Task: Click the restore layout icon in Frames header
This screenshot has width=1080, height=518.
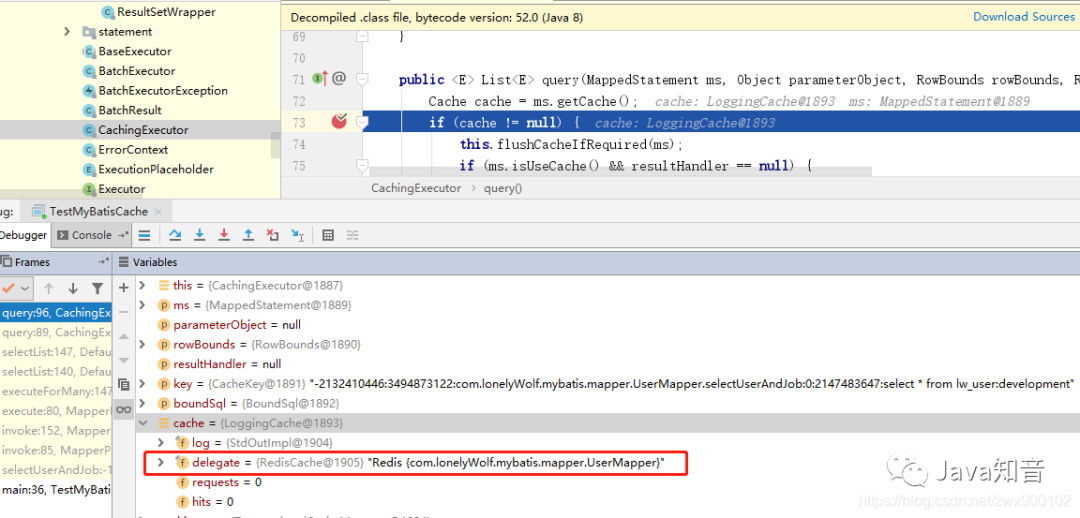Action: [x=103, y=262]
